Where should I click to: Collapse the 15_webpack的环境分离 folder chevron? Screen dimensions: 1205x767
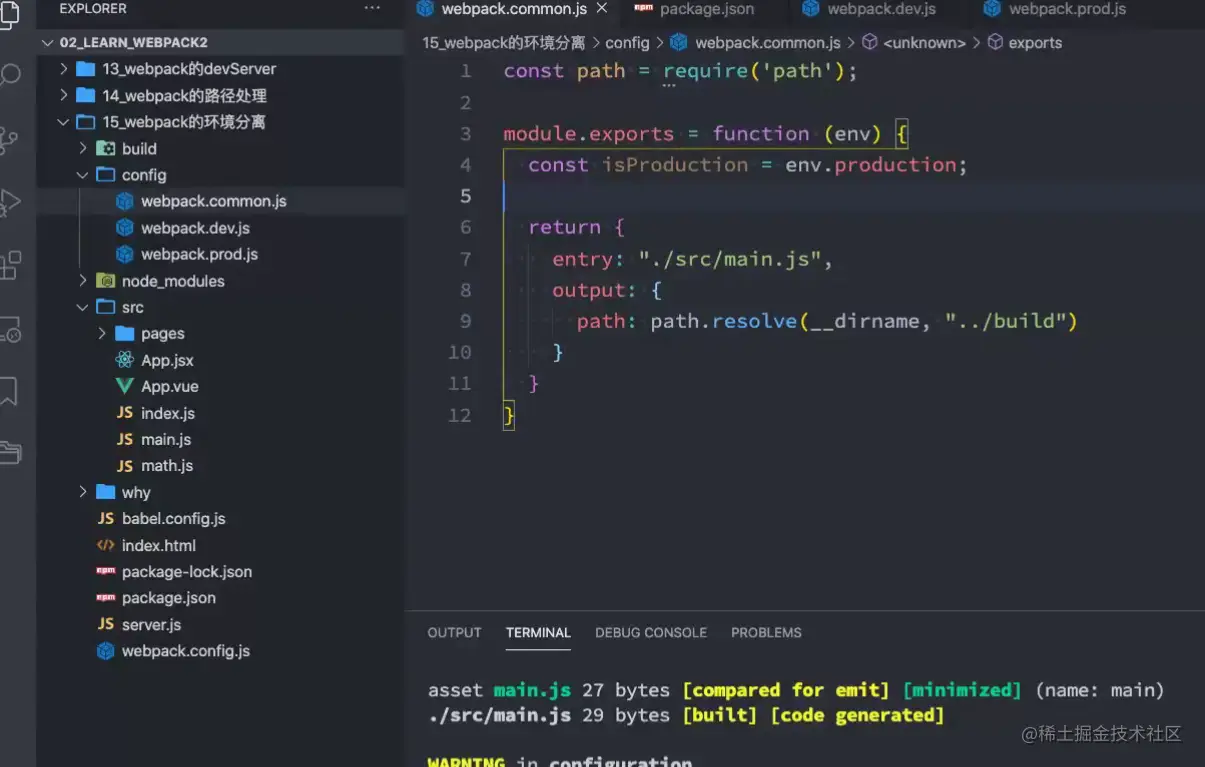coord(64,122)
